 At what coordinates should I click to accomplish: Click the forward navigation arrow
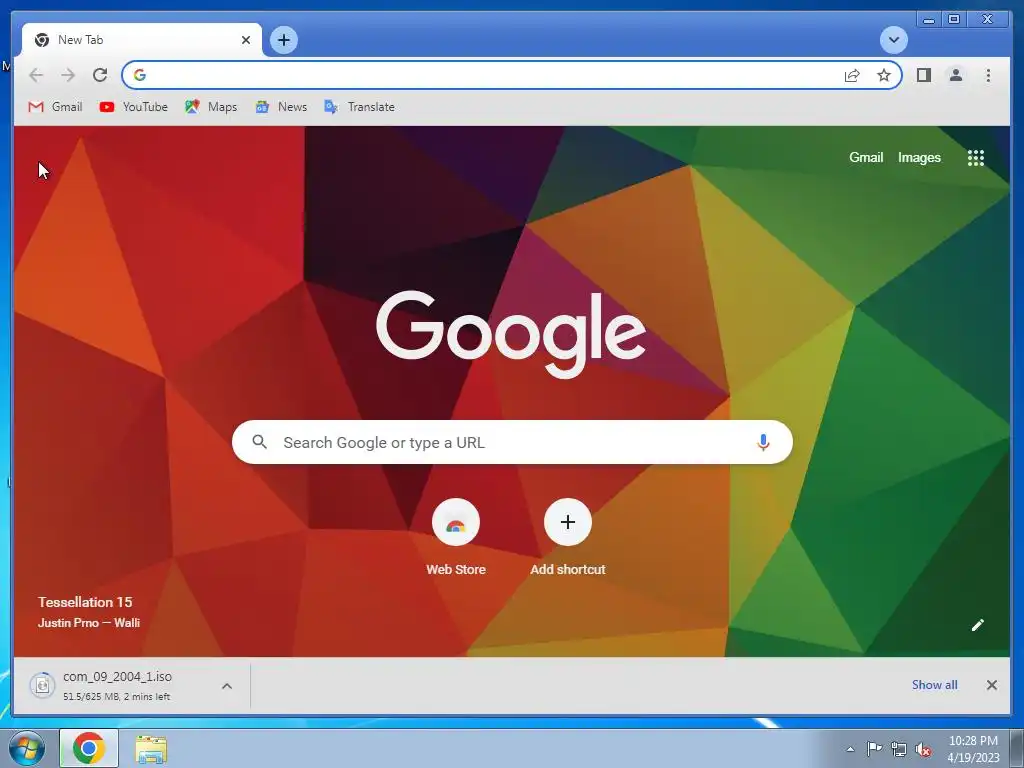pos(68,75)
